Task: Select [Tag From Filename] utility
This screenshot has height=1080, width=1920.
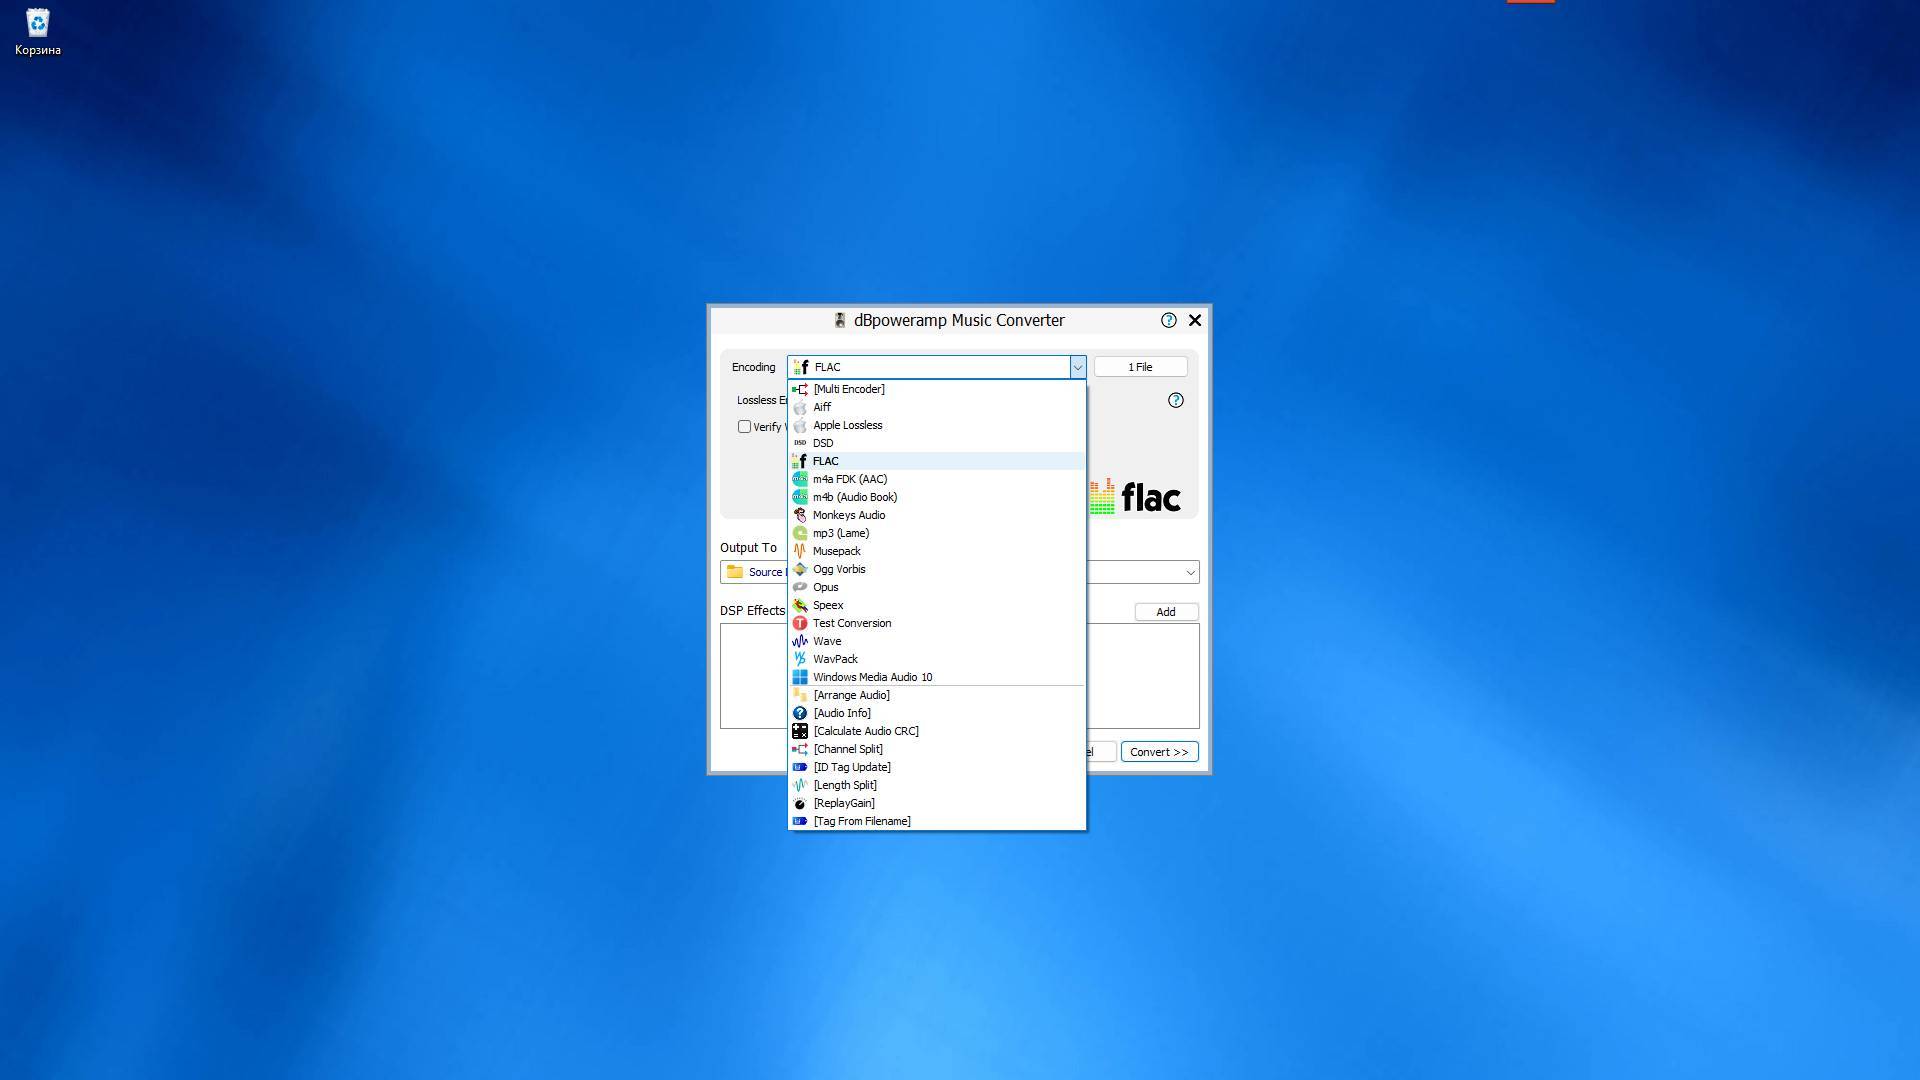Action: pyautogui.click(x=937, y=821)
